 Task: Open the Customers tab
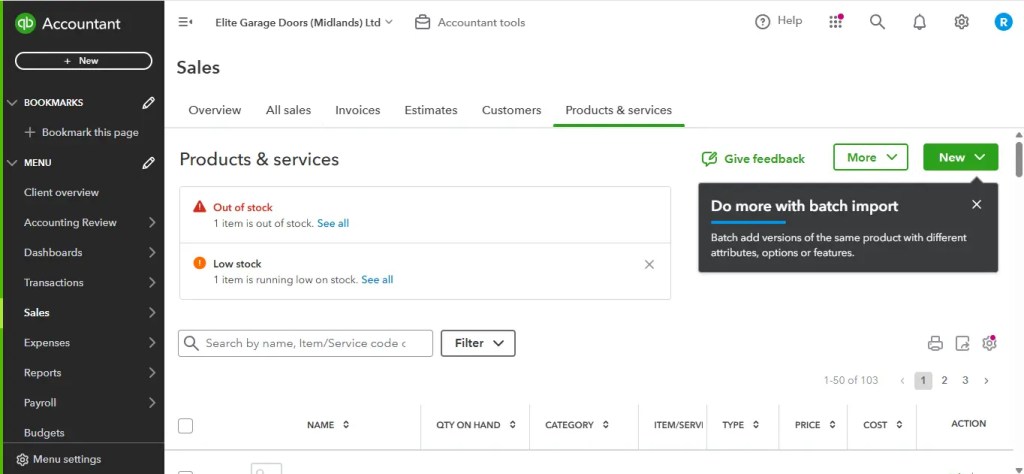[x=511, y=110]
